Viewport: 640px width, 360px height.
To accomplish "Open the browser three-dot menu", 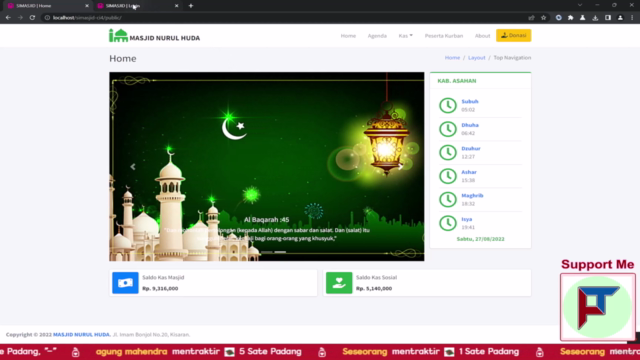I will 632,18.
